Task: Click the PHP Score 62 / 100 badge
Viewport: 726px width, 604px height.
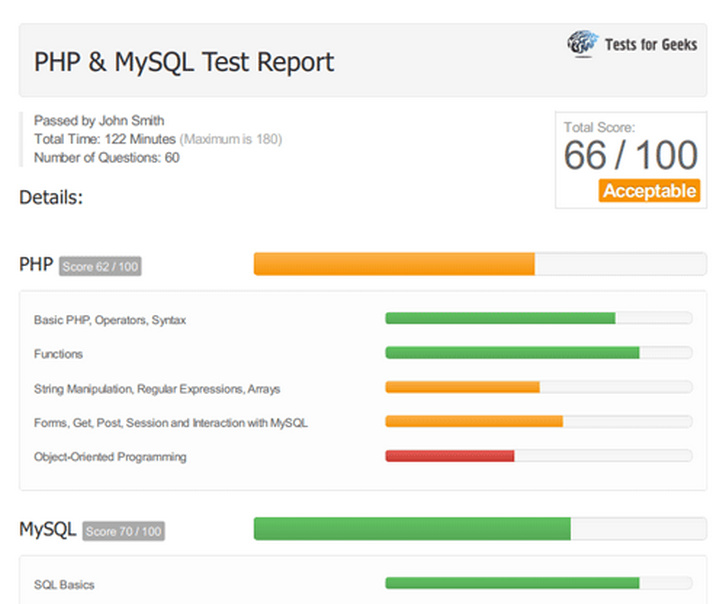Action: (99, 267)
